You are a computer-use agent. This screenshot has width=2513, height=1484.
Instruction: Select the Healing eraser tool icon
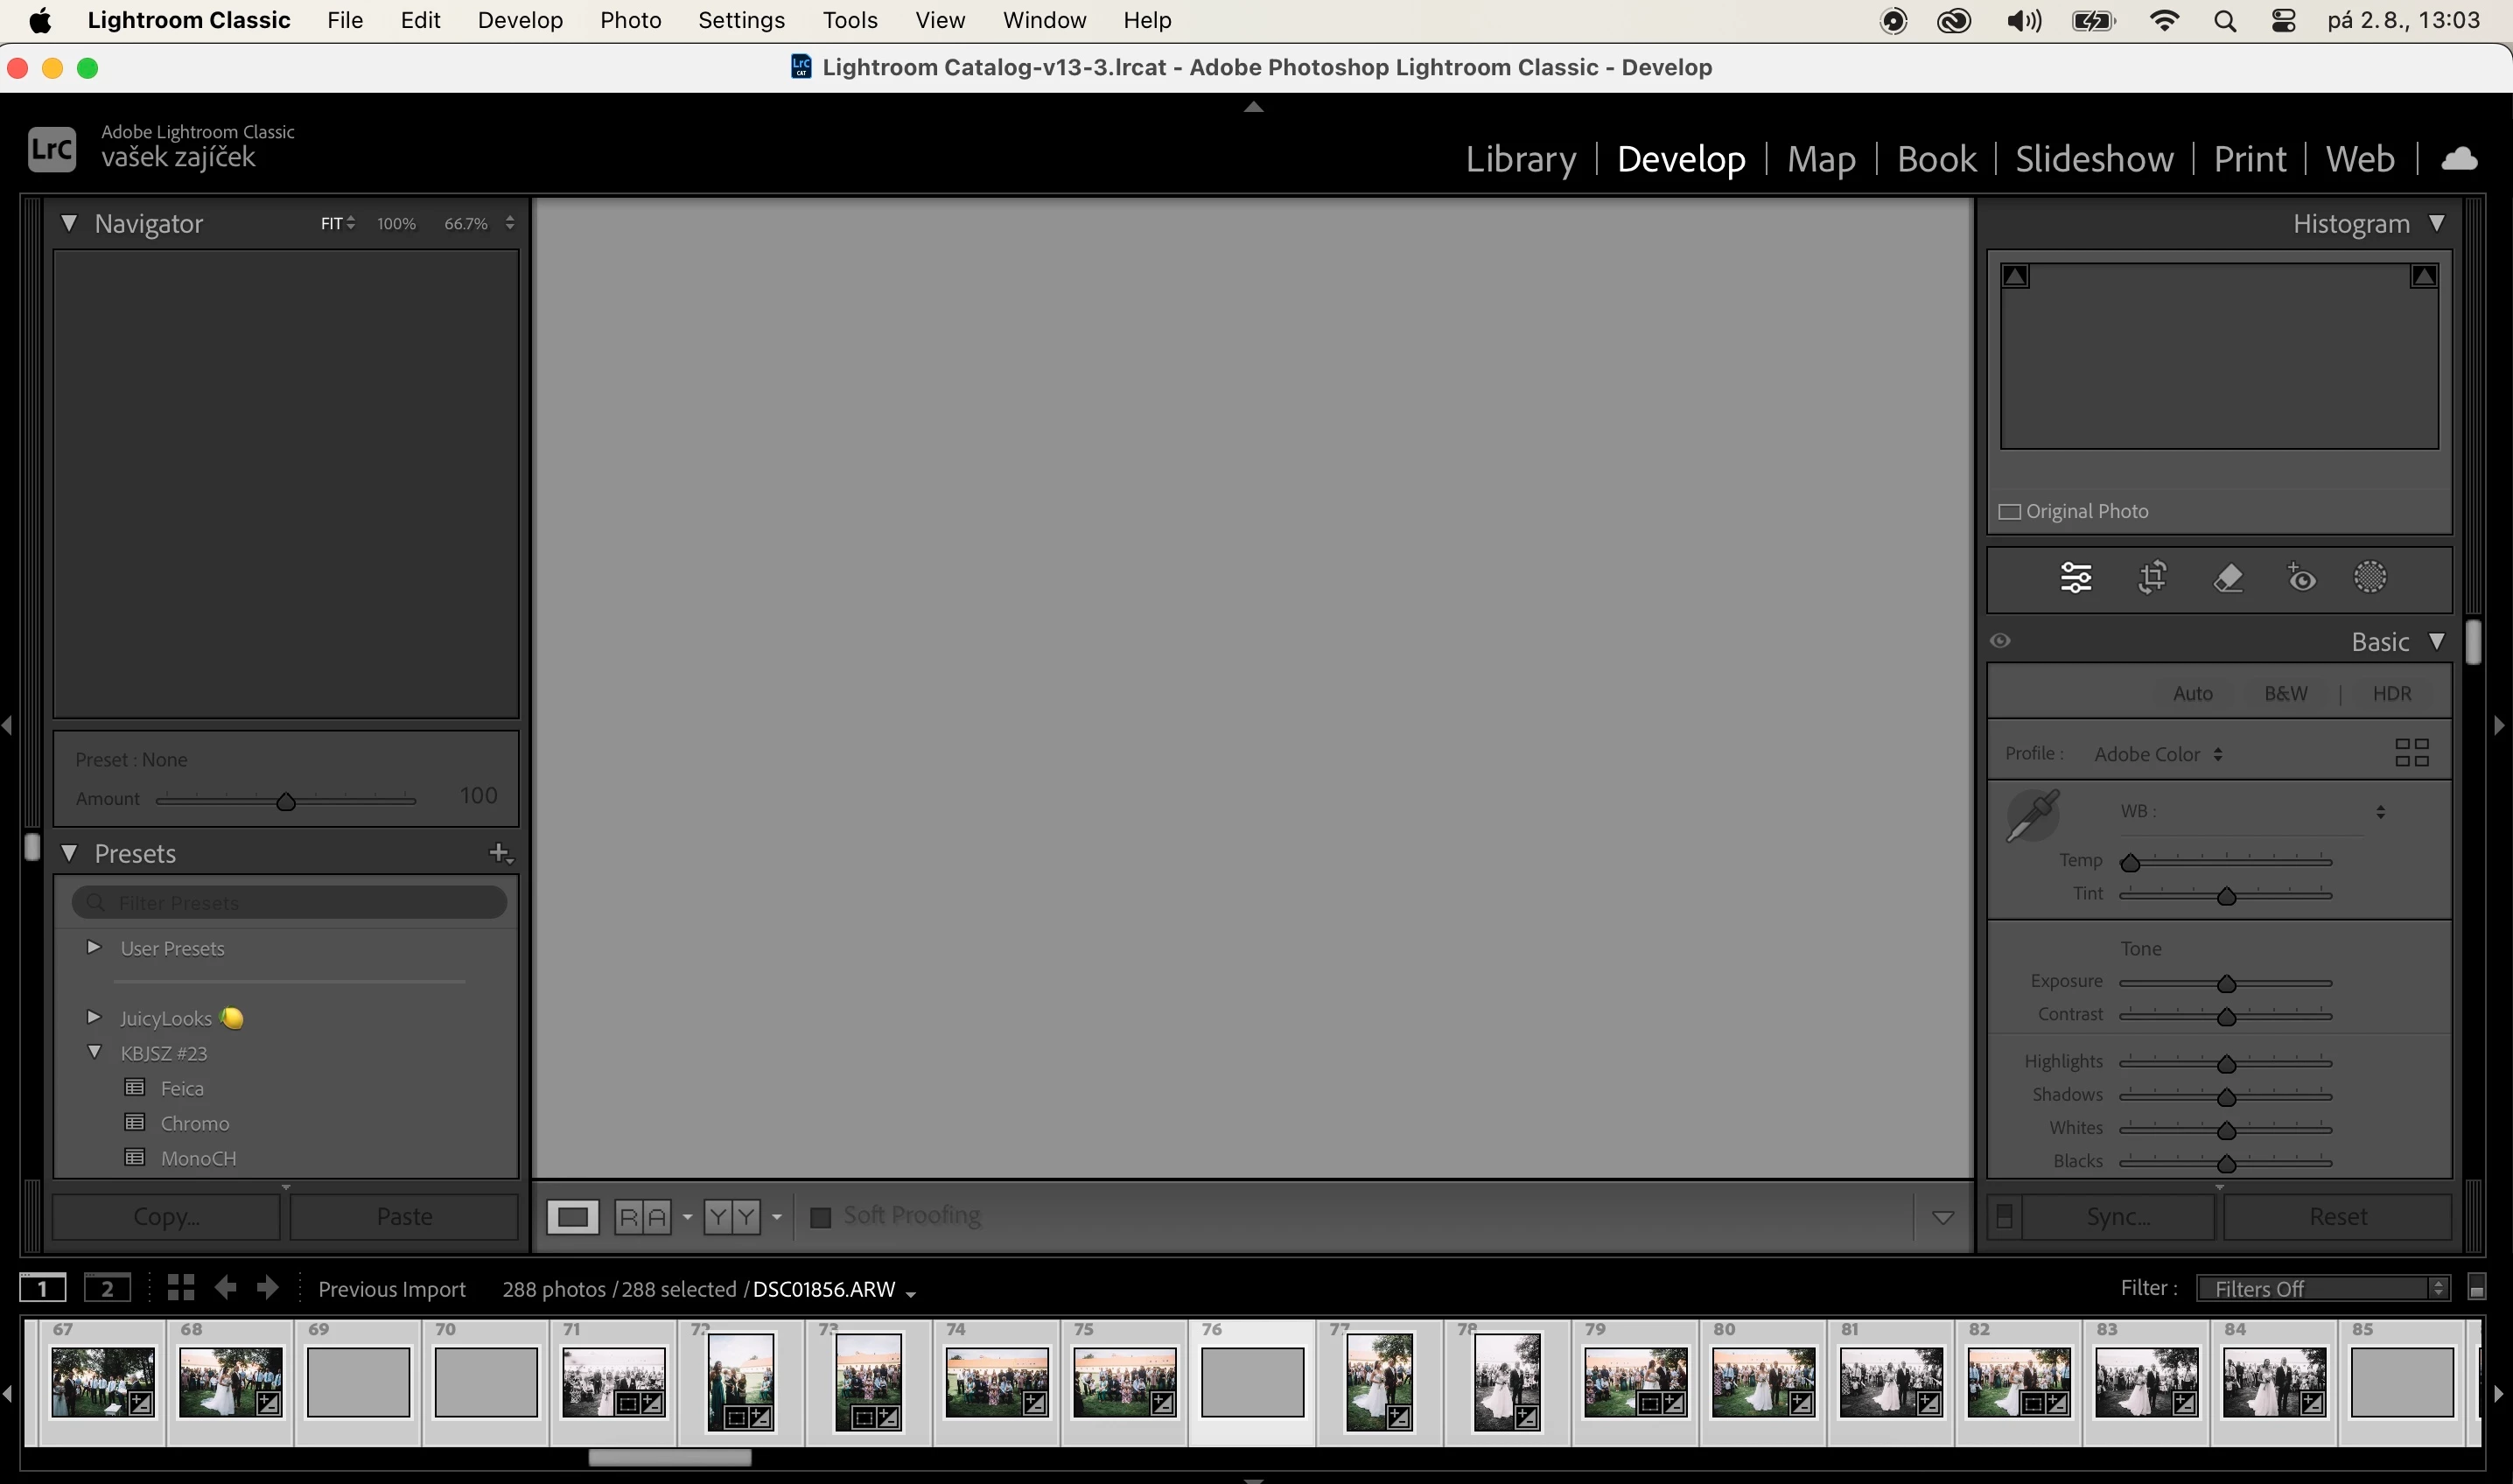pos(2227,577)
